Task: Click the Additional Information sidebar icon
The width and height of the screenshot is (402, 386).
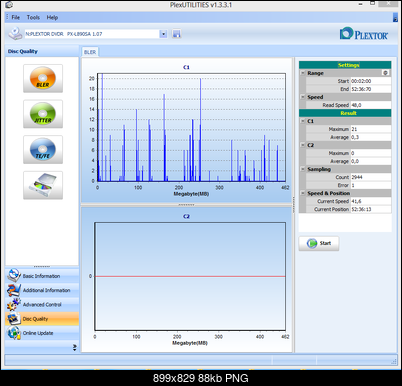Action: pos(14,290)
